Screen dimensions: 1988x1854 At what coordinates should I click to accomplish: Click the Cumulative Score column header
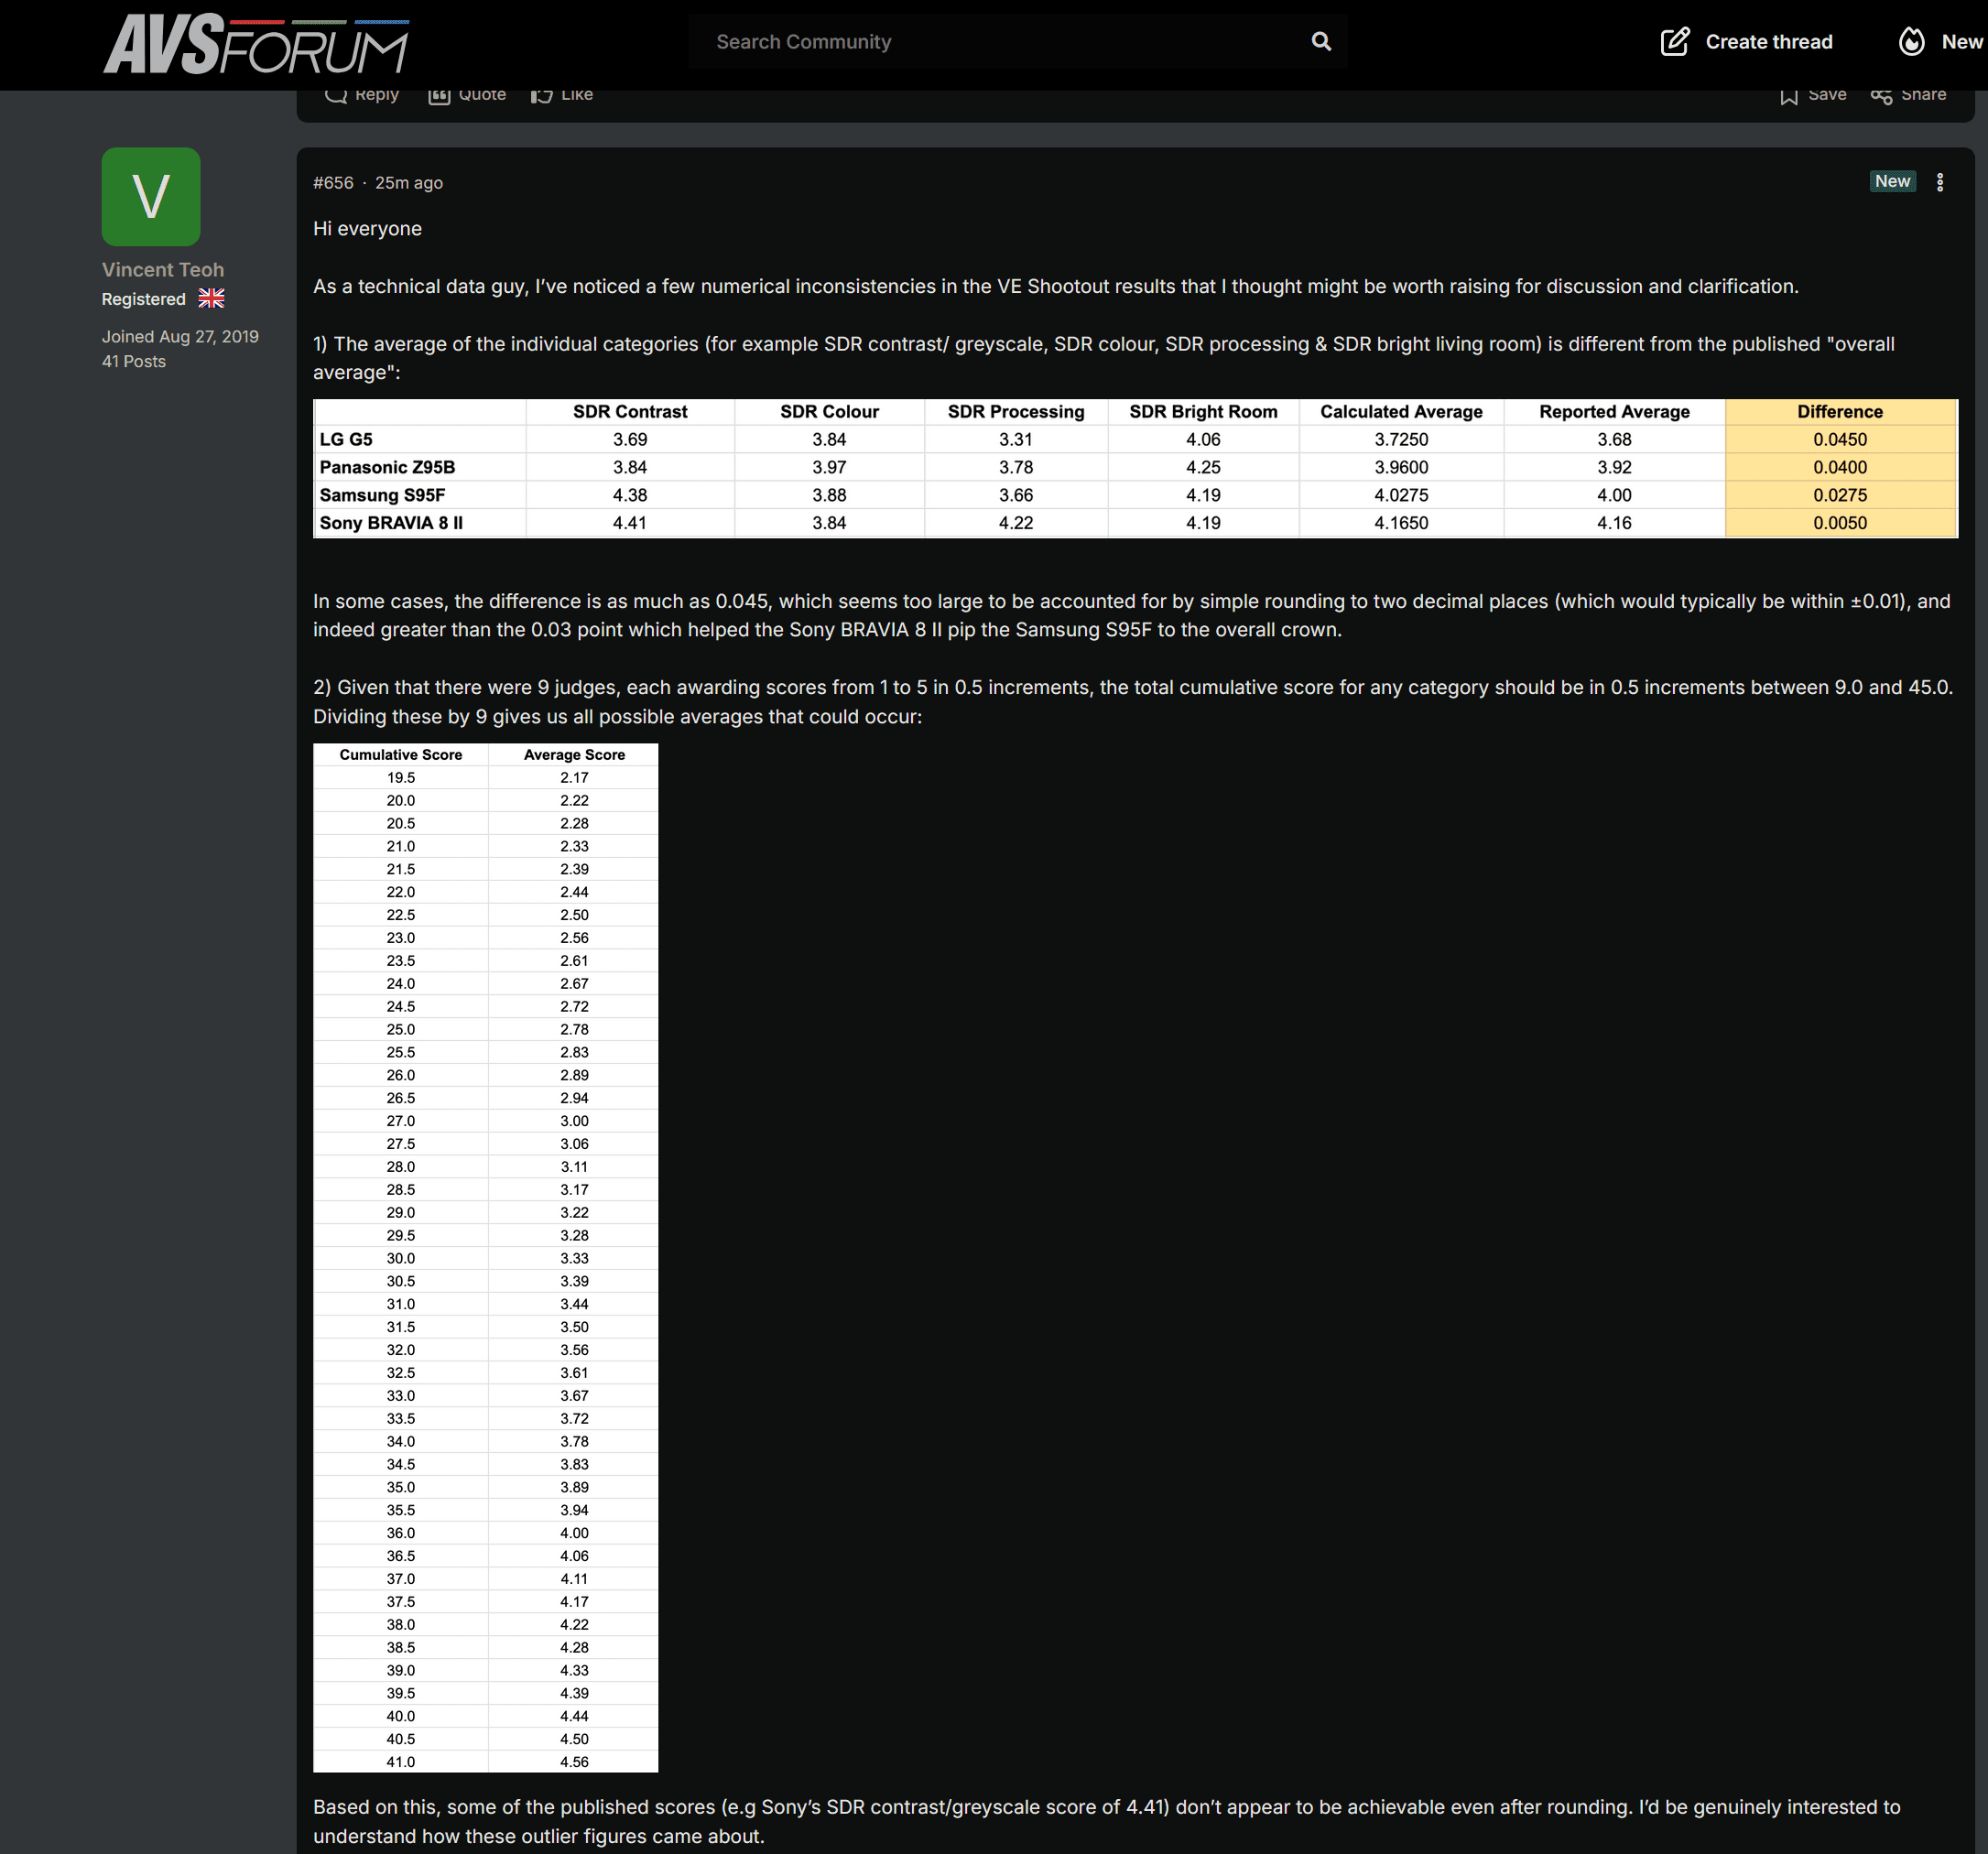pyautogui.click(x=400, y=755)
